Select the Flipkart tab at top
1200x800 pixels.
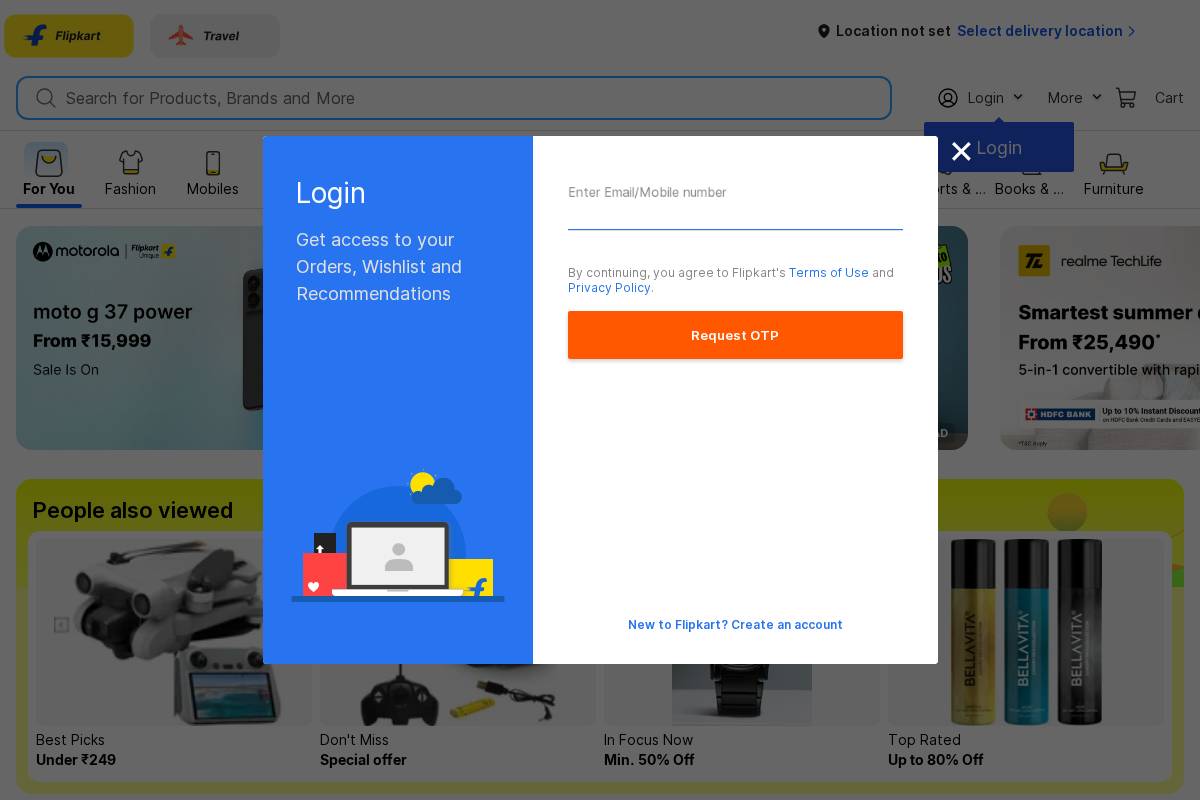(69, 36)
